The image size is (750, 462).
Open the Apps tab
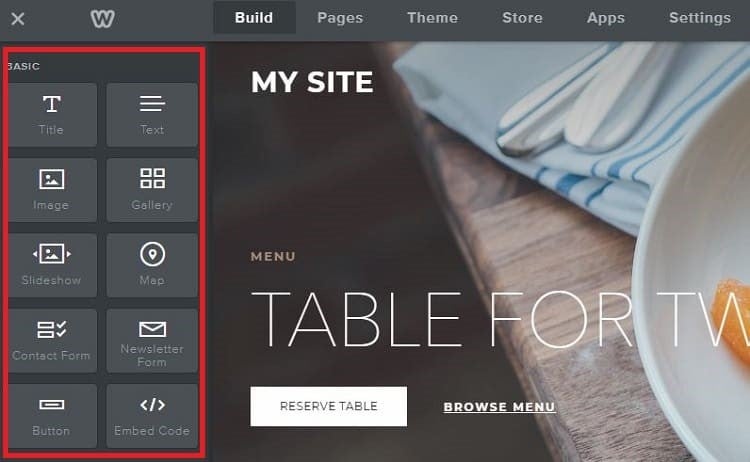[x=606, y=18]
